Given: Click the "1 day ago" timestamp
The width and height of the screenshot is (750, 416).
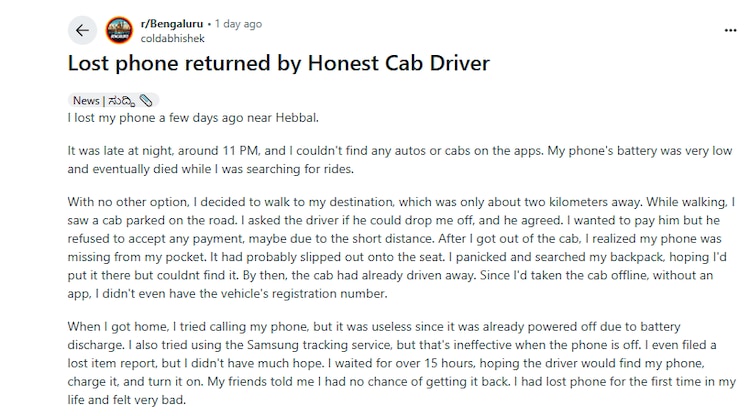Looking at the screenshot, I should click(237, 23).
